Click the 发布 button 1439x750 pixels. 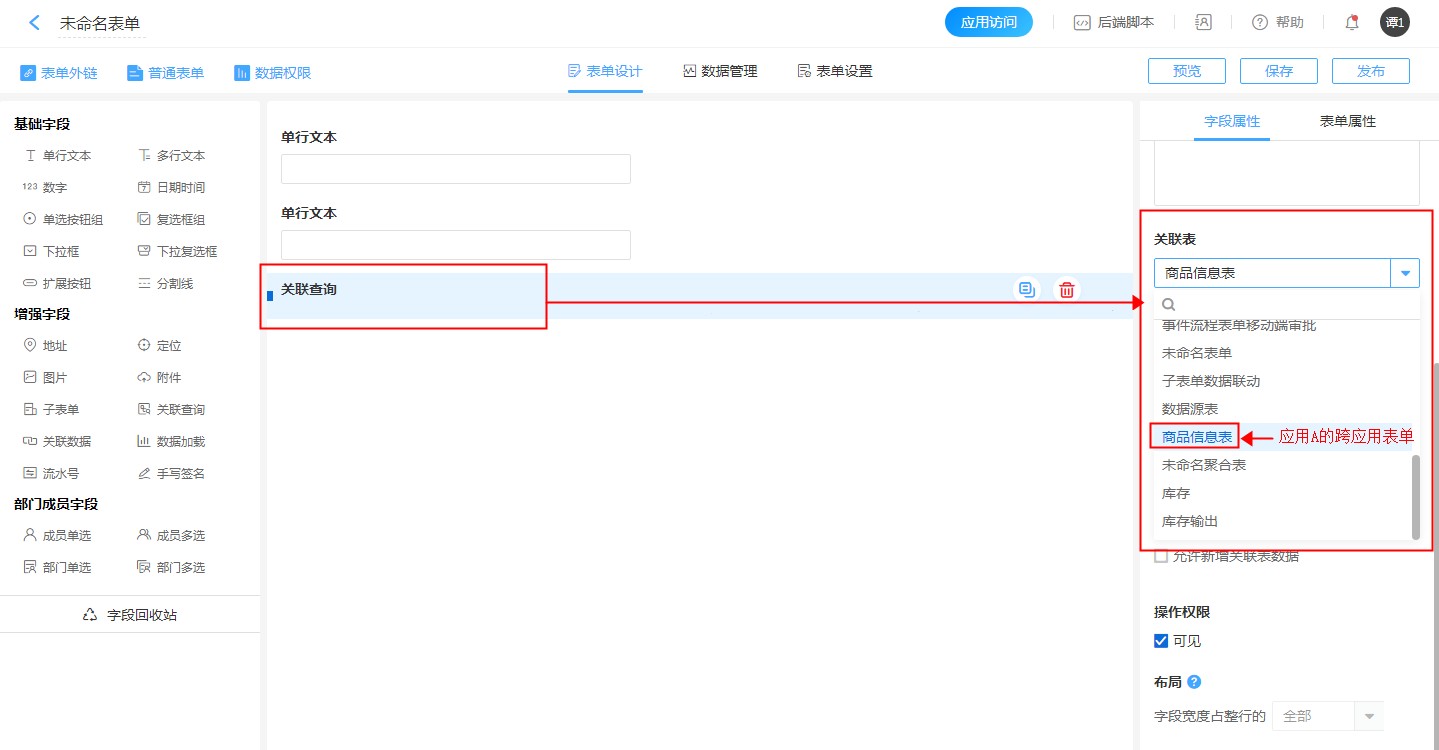pyautogui.click(x=1370, y=71)
